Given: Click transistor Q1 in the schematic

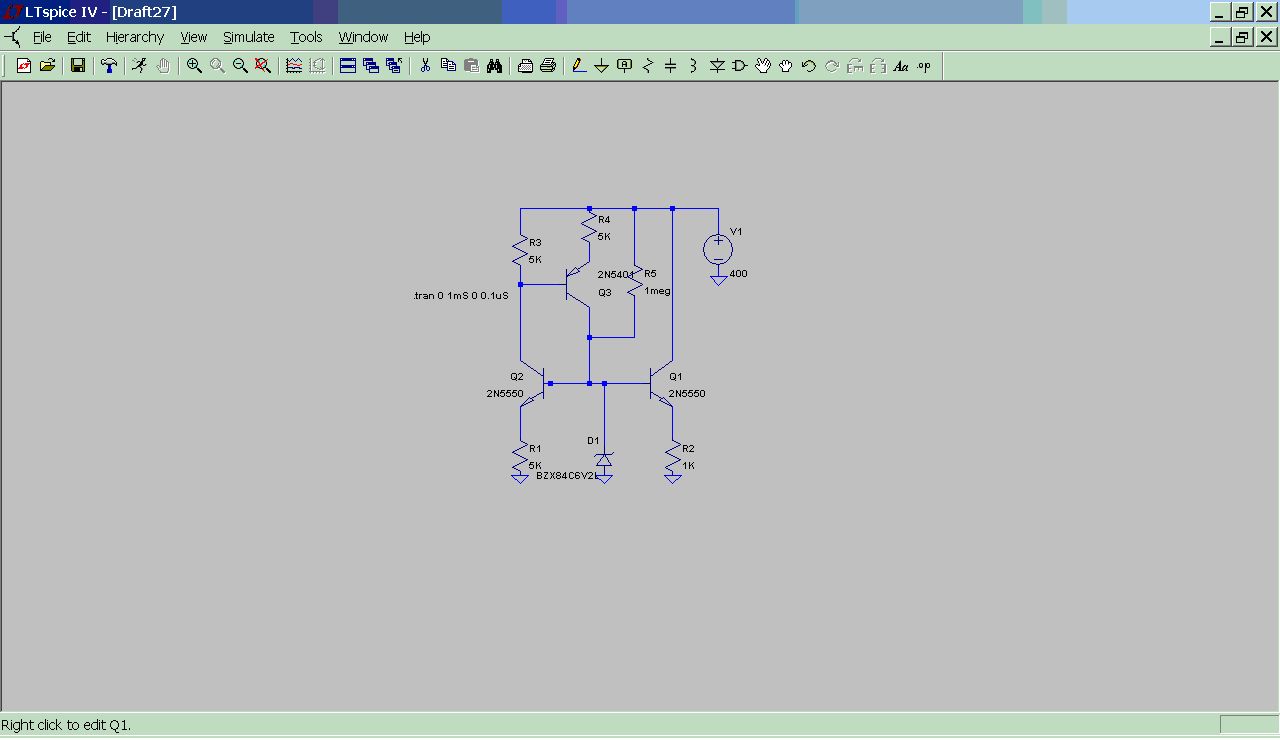Looking at the screenshot, I should pyautogui.click(x=658, y=384).
